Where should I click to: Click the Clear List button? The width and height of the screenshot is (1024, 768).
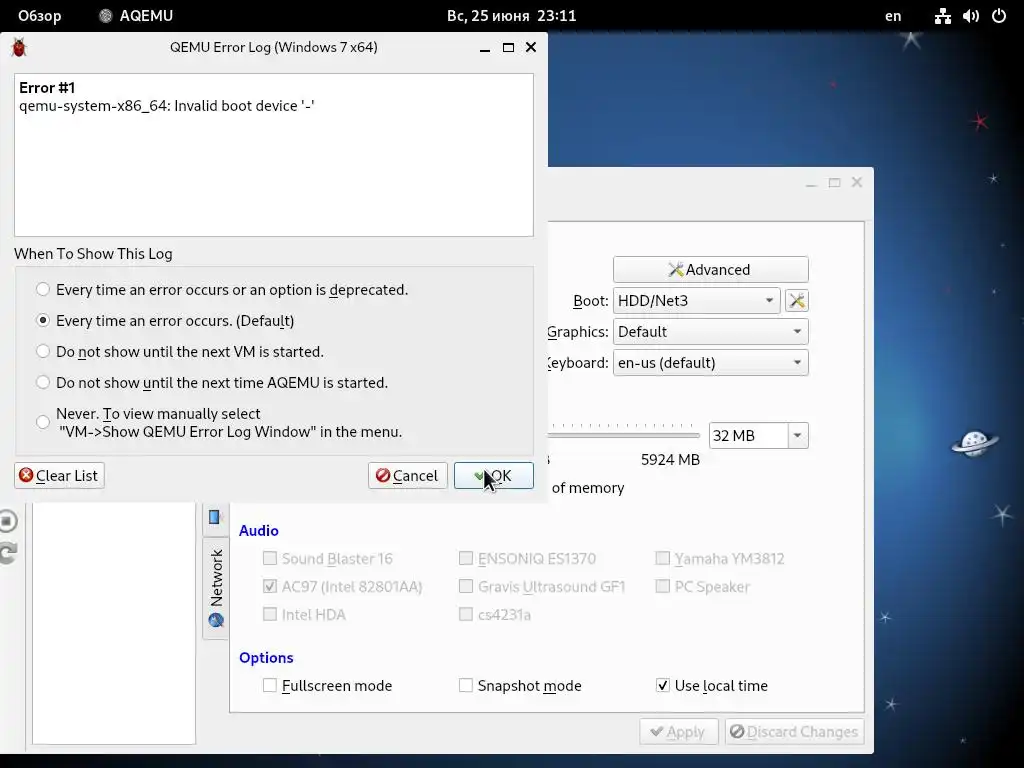point(59,475)
